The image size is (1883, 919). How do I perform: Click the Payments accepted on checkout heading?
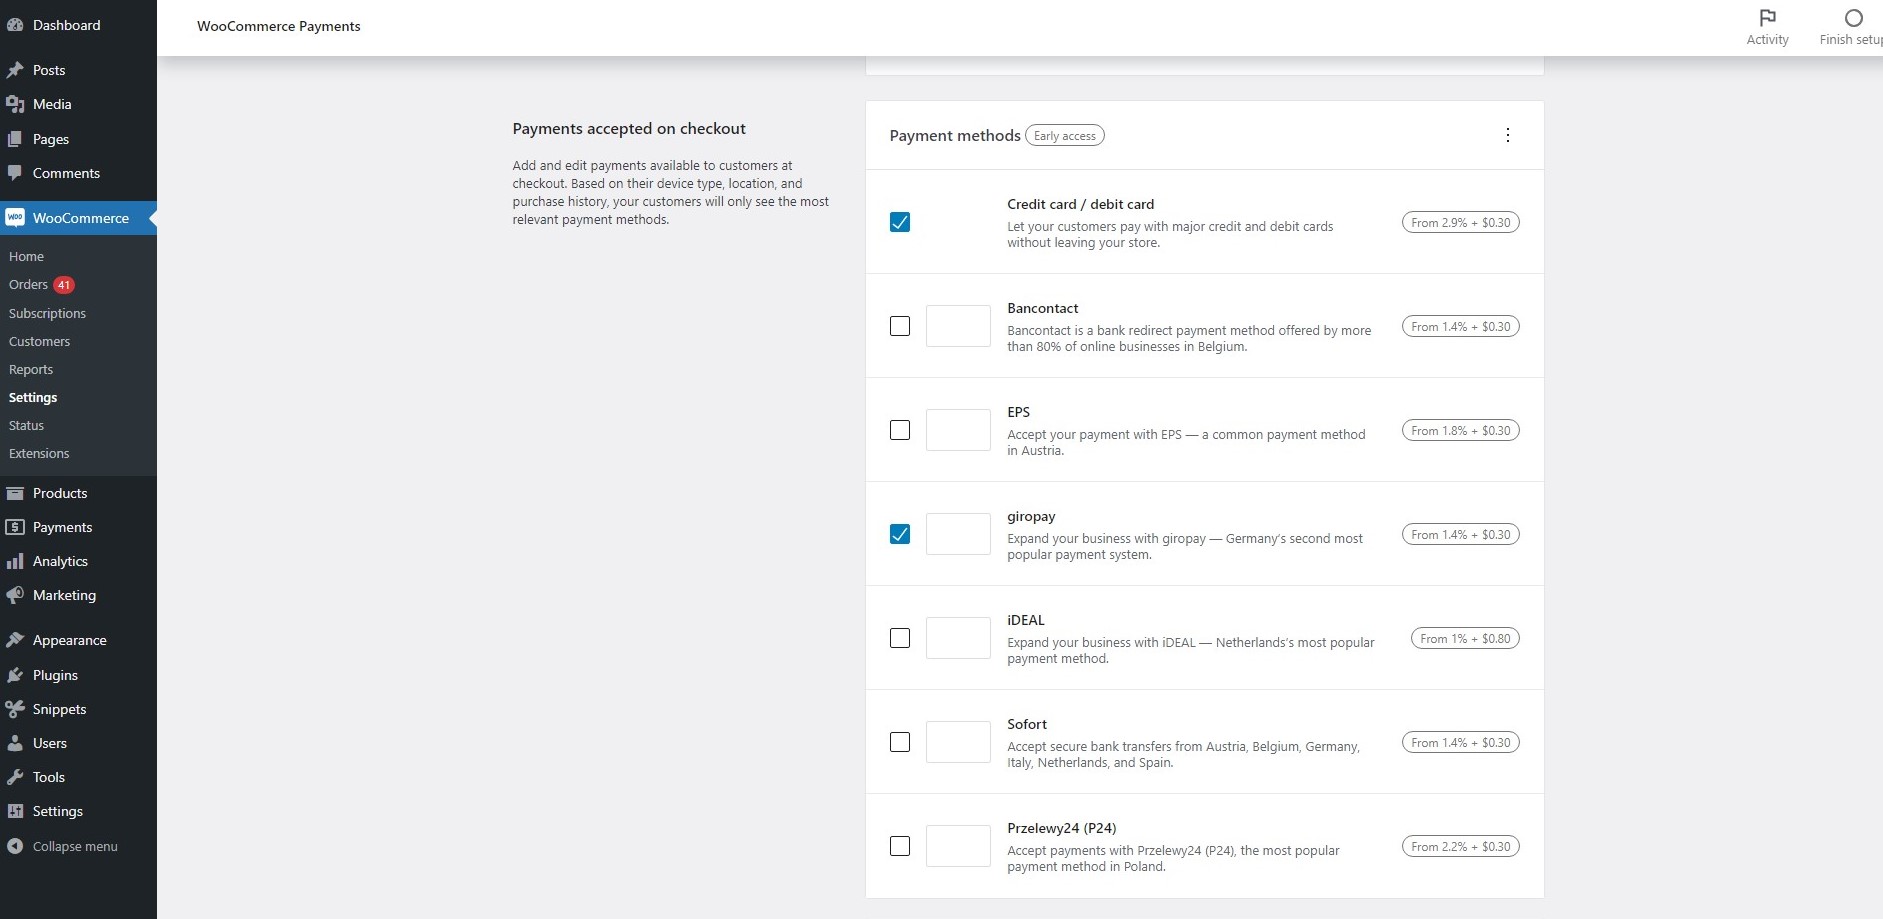(629, 129)
